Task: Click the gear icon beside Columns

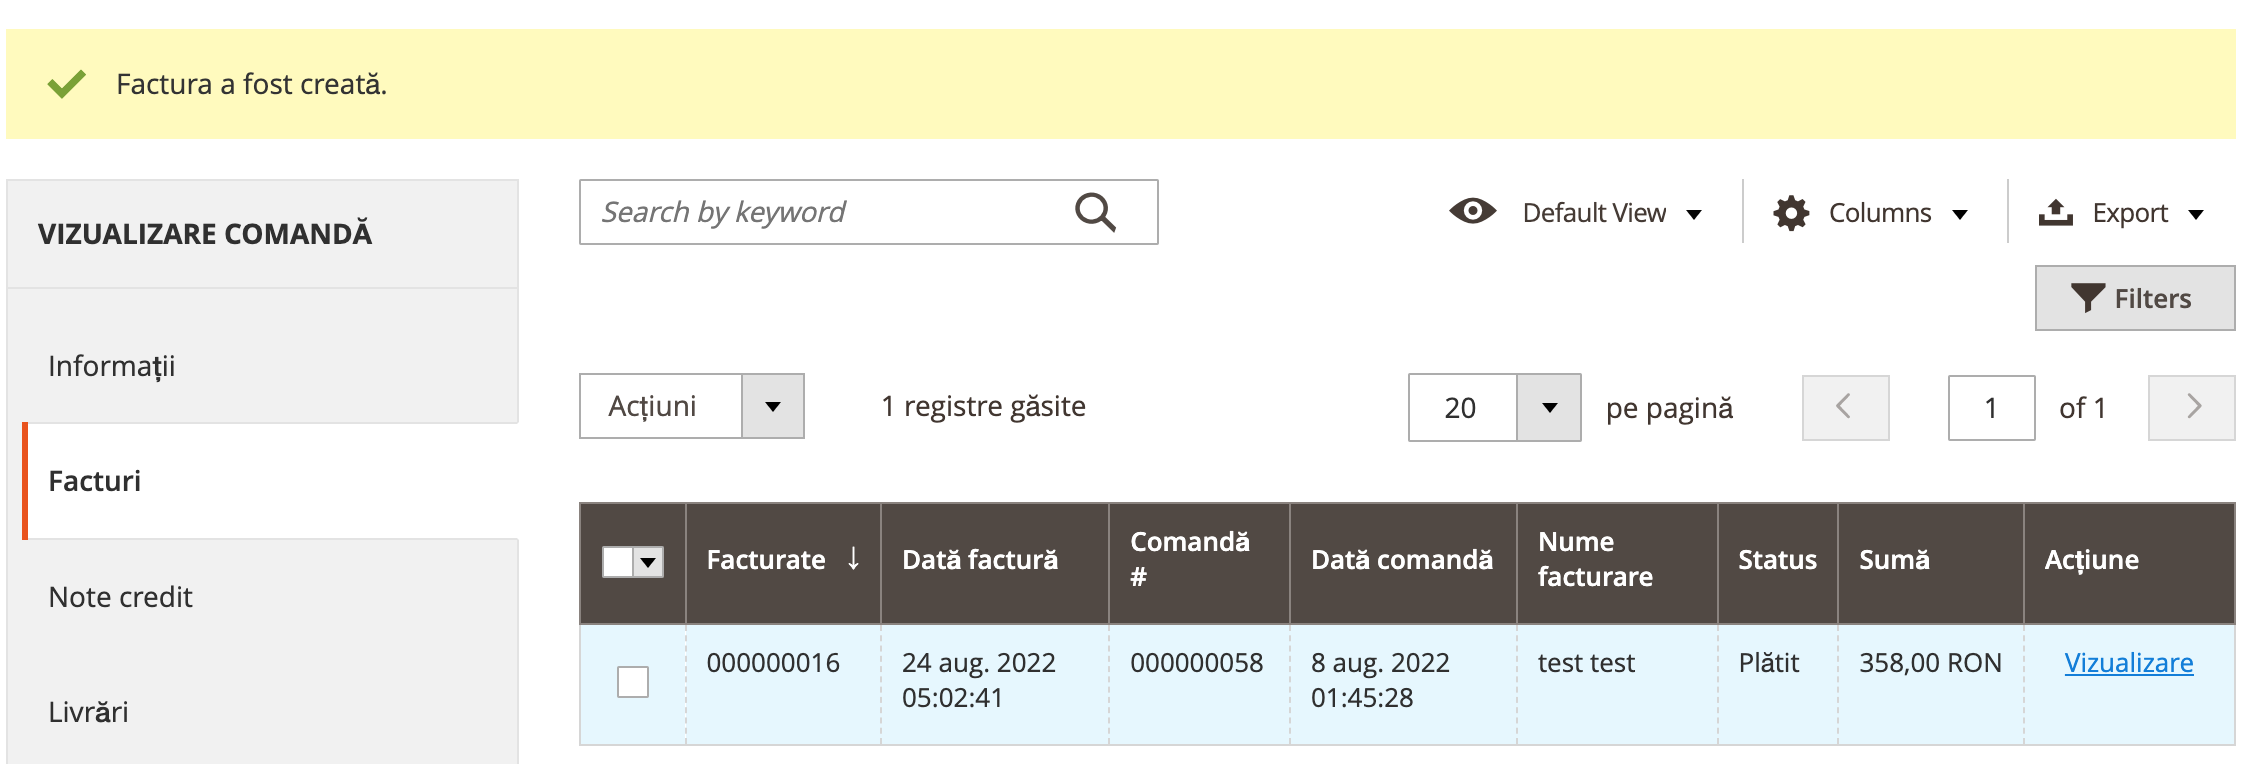Action: [x=1791, y=213]
